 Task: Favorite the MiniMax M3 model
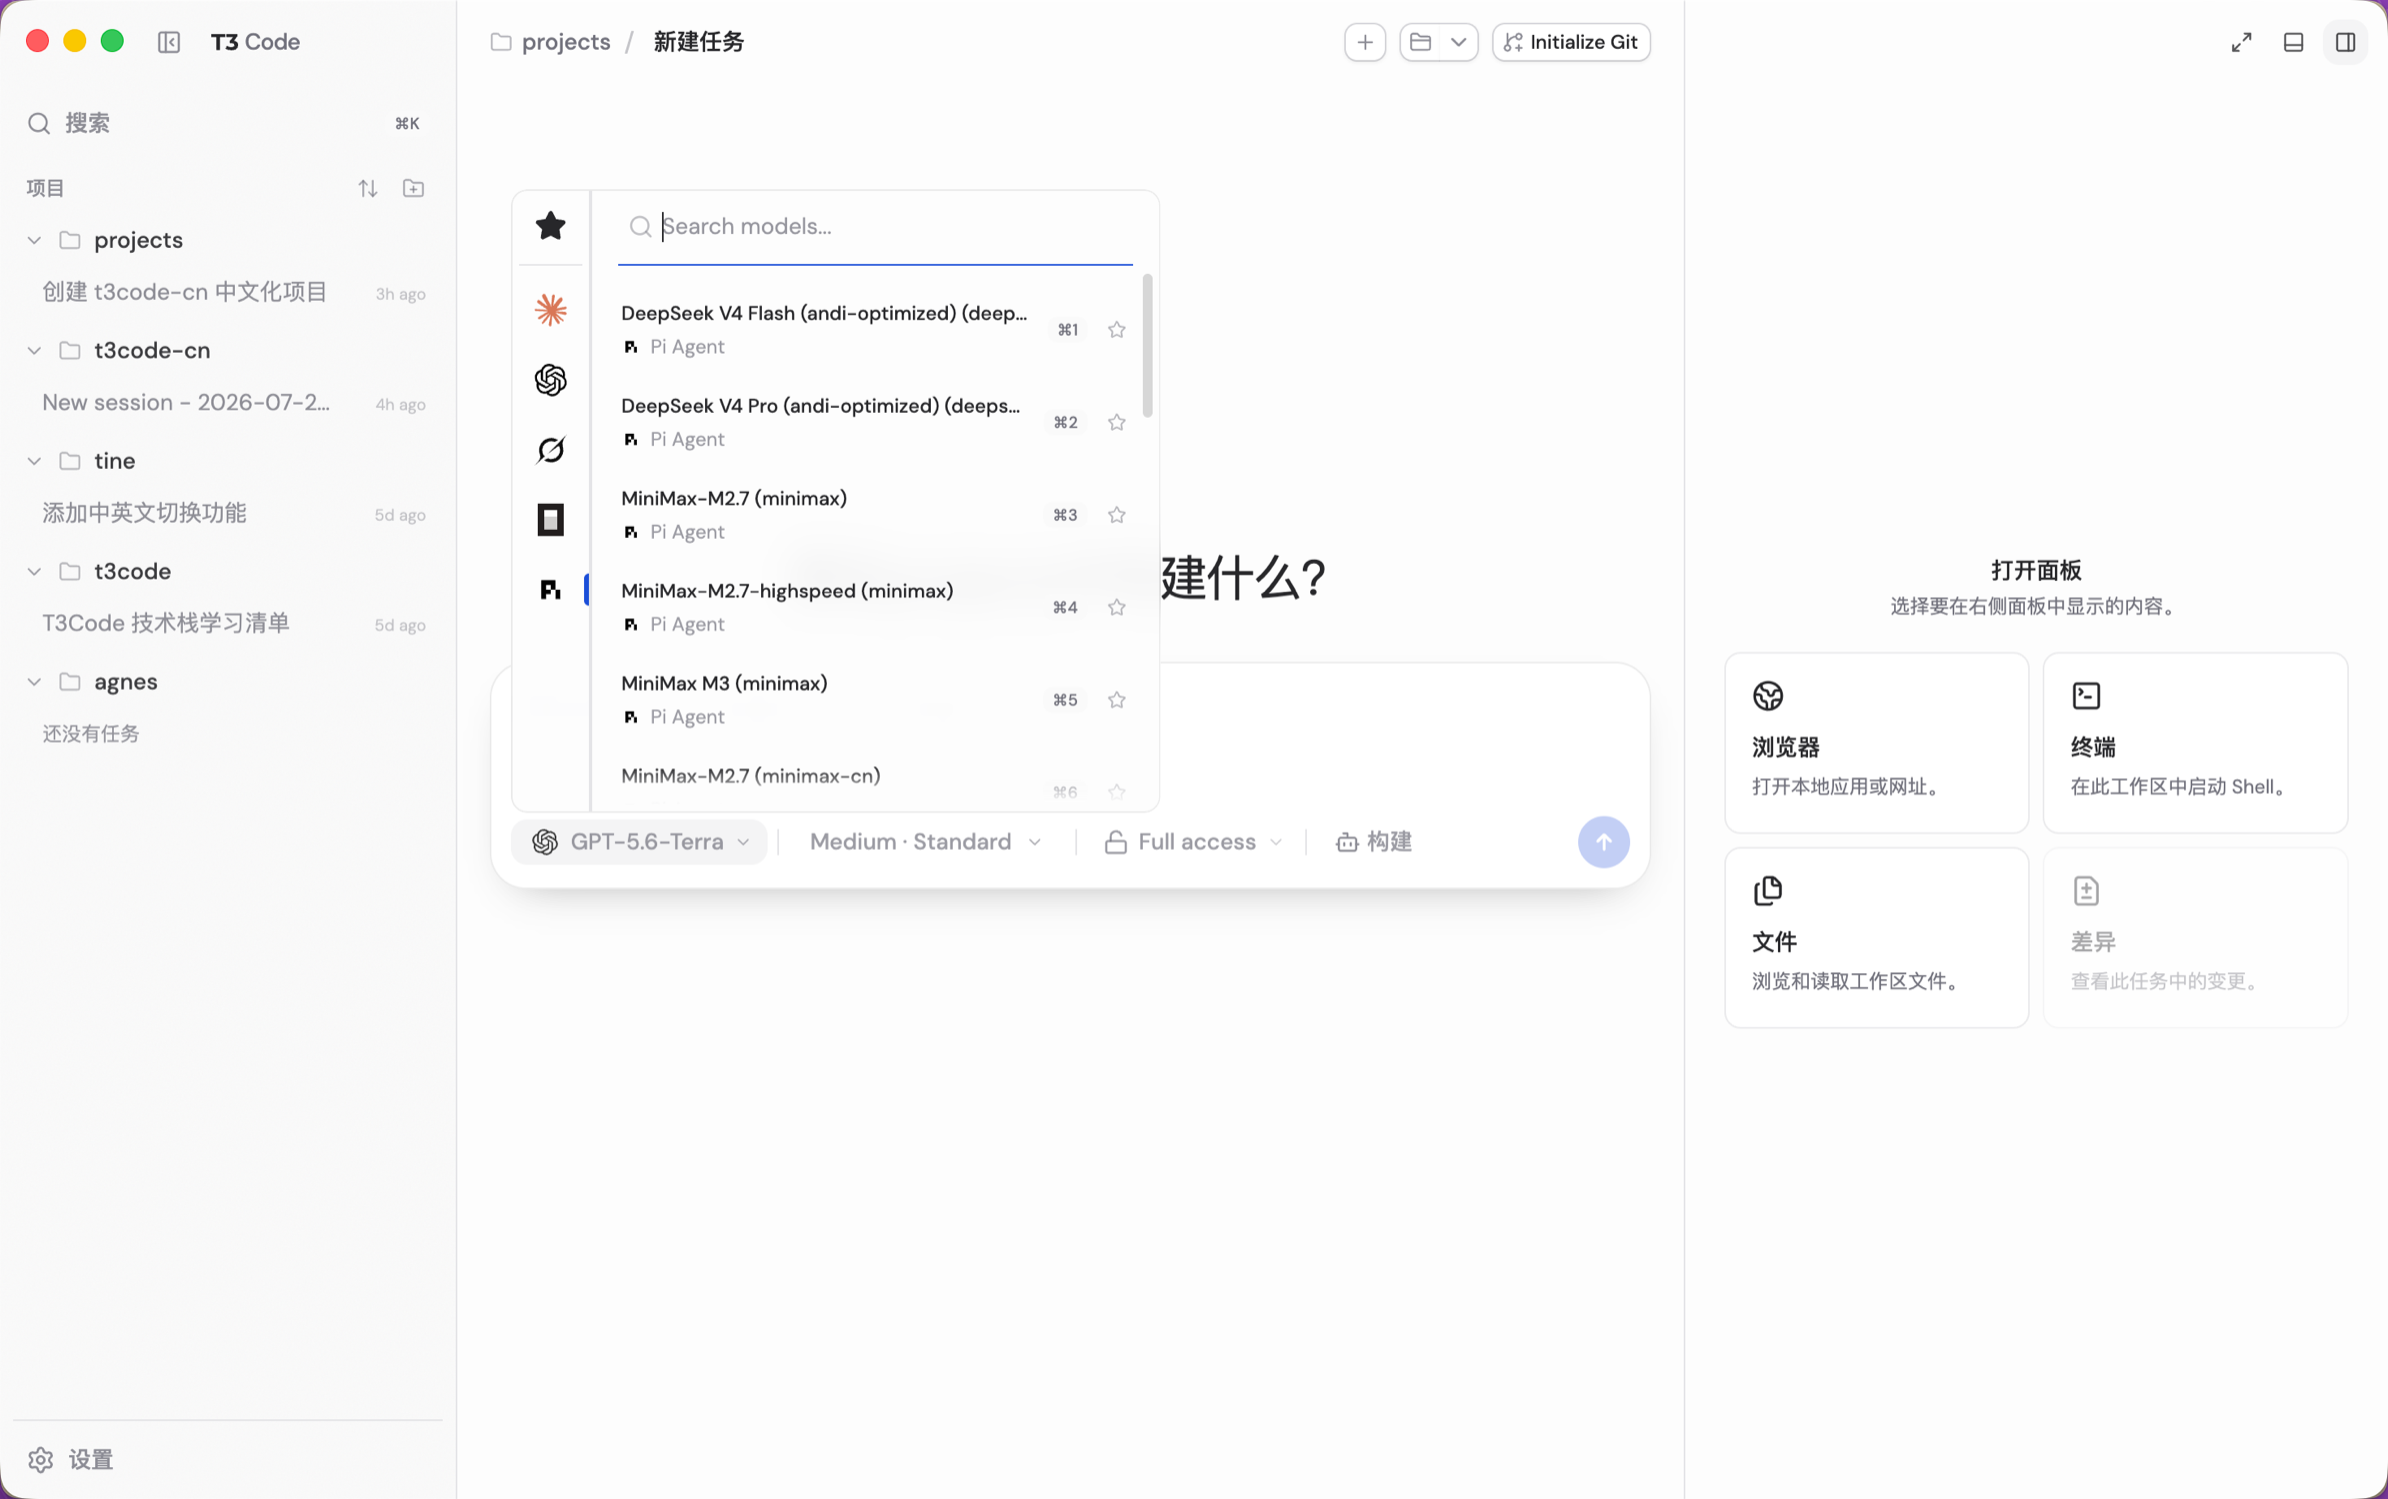[x=1117, y=700]
